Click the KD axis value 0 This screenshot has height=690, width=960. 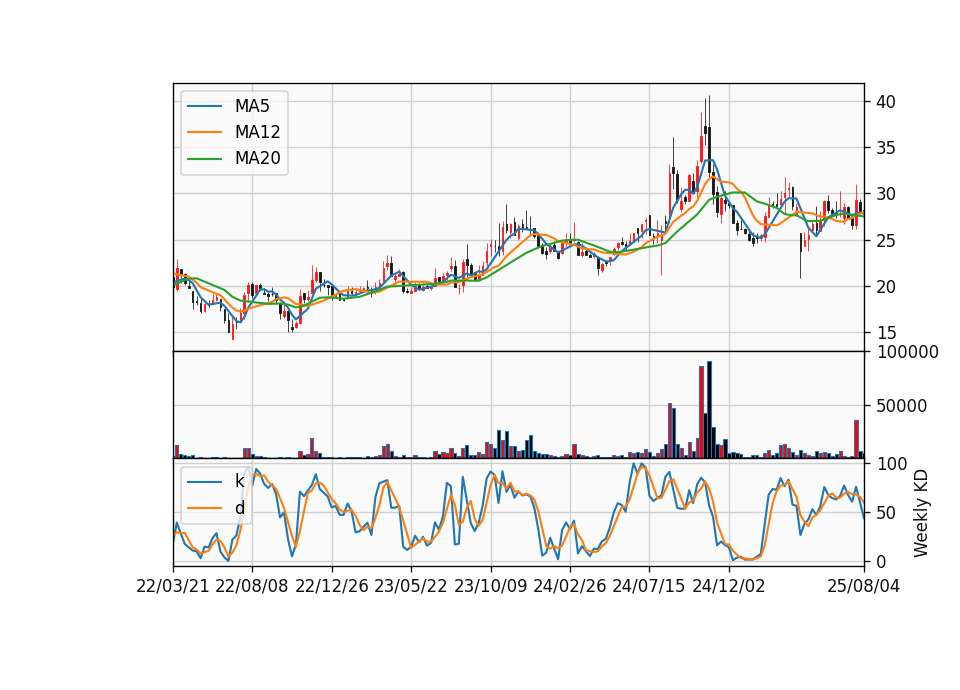click(881, 561)
